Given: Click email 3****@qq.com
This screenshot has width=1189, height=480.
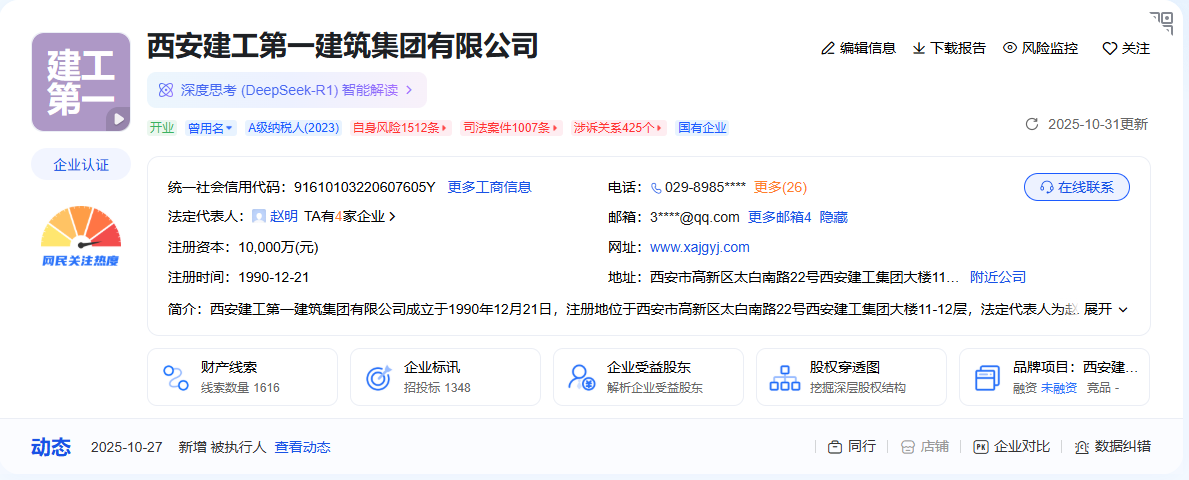Looking at the screenshot, I should pyautogui.click(x=695, y=218).
